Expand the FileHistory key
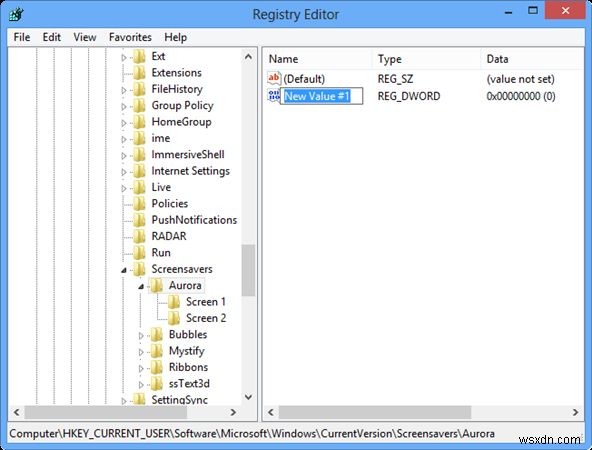This screenshot has width=592, height=450. [124, 90]
